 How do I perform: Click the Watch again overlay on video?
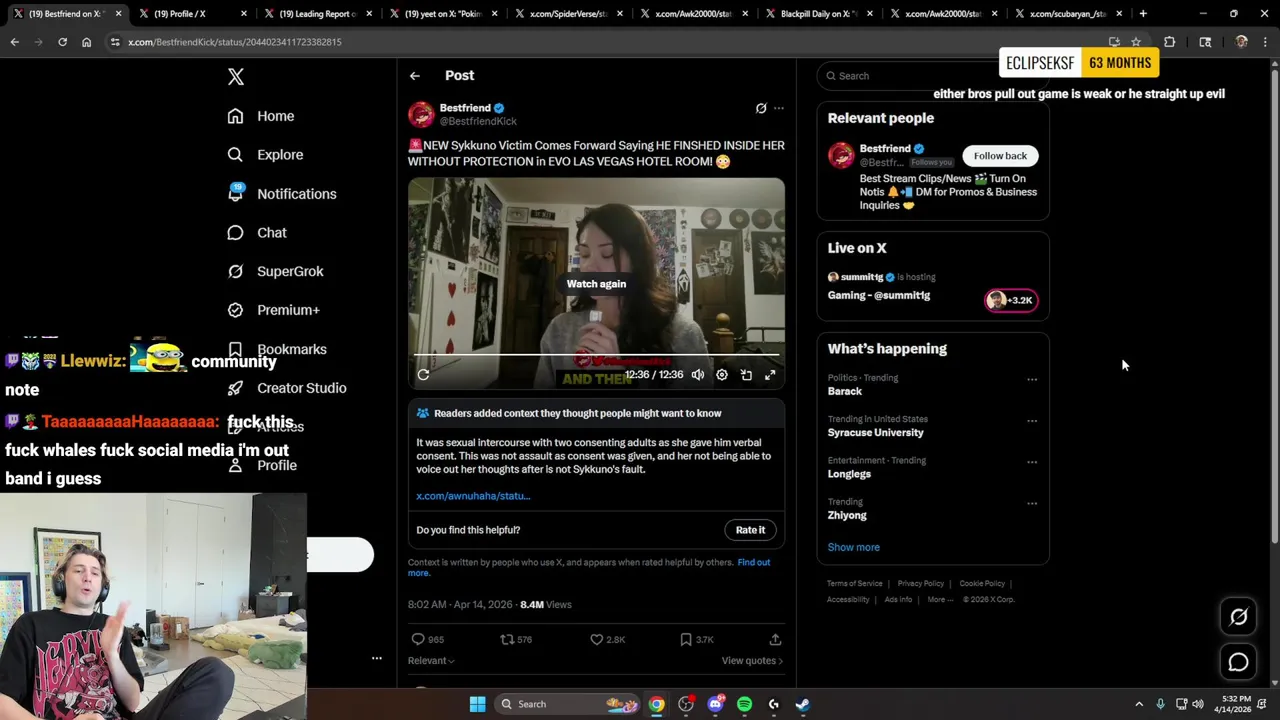(x=596, y=284)
